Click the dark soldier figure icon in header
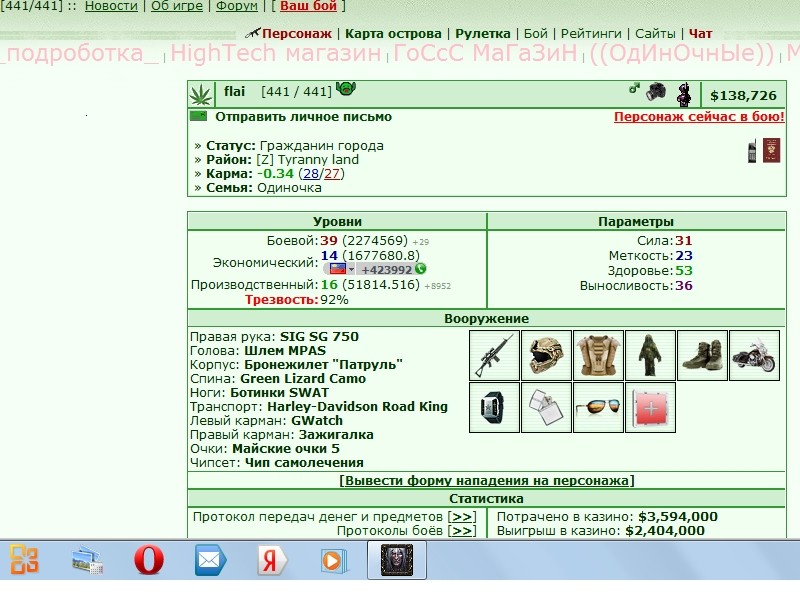The width and height of the screenshot is (800, 600). (x=684, y=94)
